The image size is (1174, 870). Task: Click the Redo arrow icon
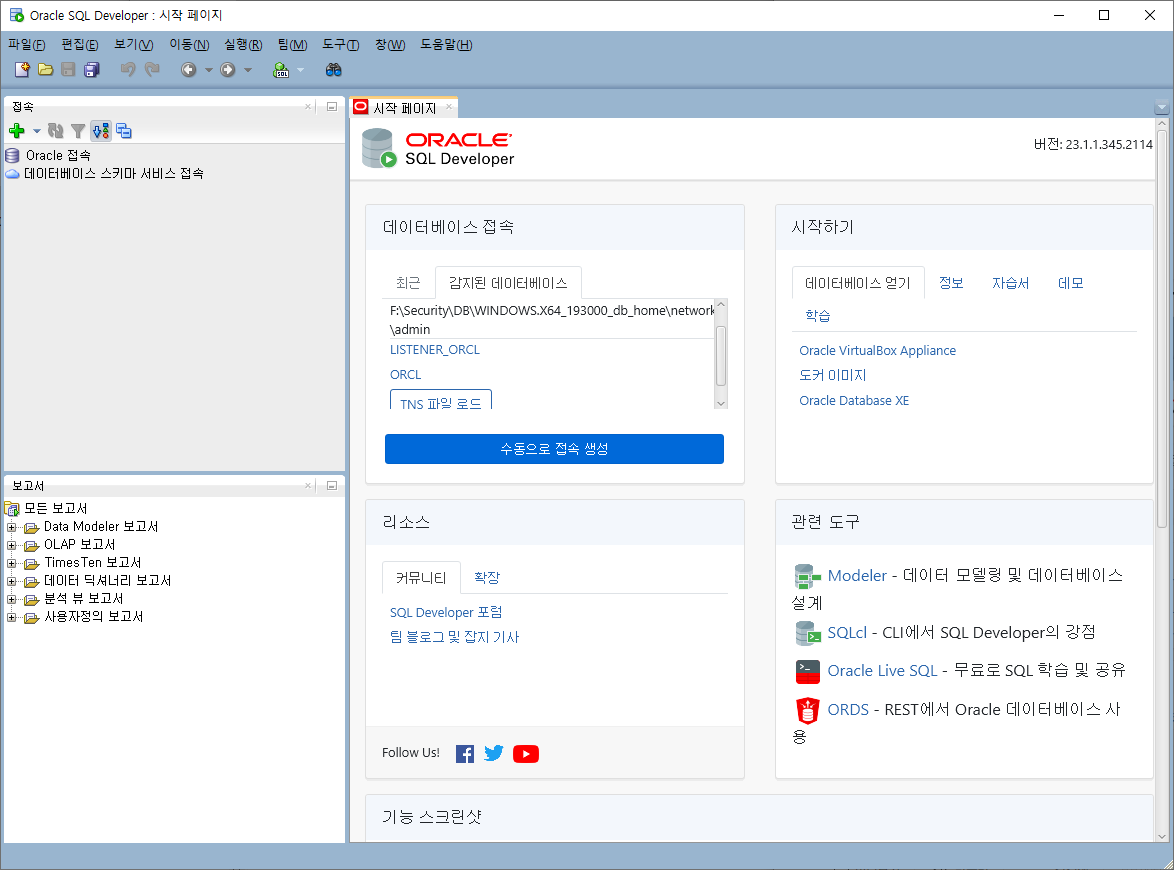[152, 70]
